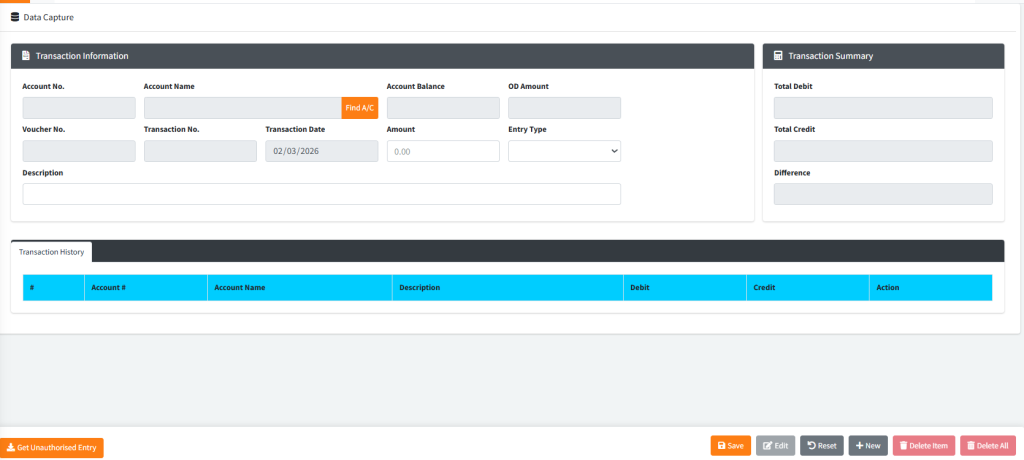Click the Data Capture database icon

pos(15,17)
